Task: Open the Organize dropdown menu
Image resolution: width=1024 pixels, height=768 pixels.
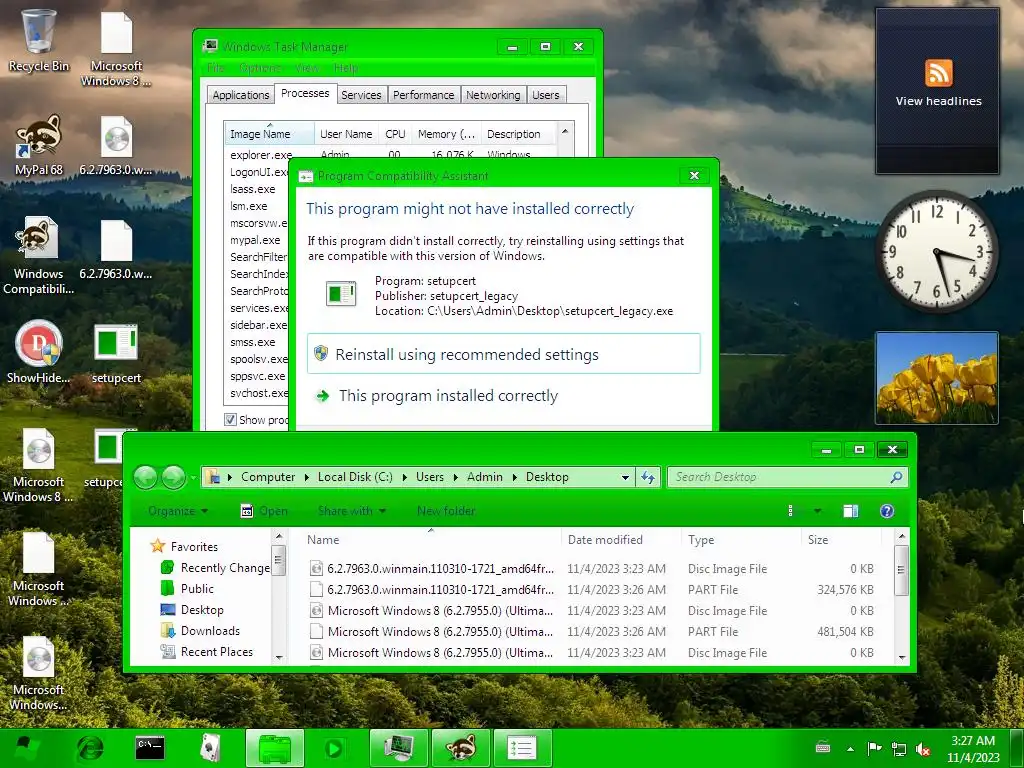Action: (x=178, y=511)
